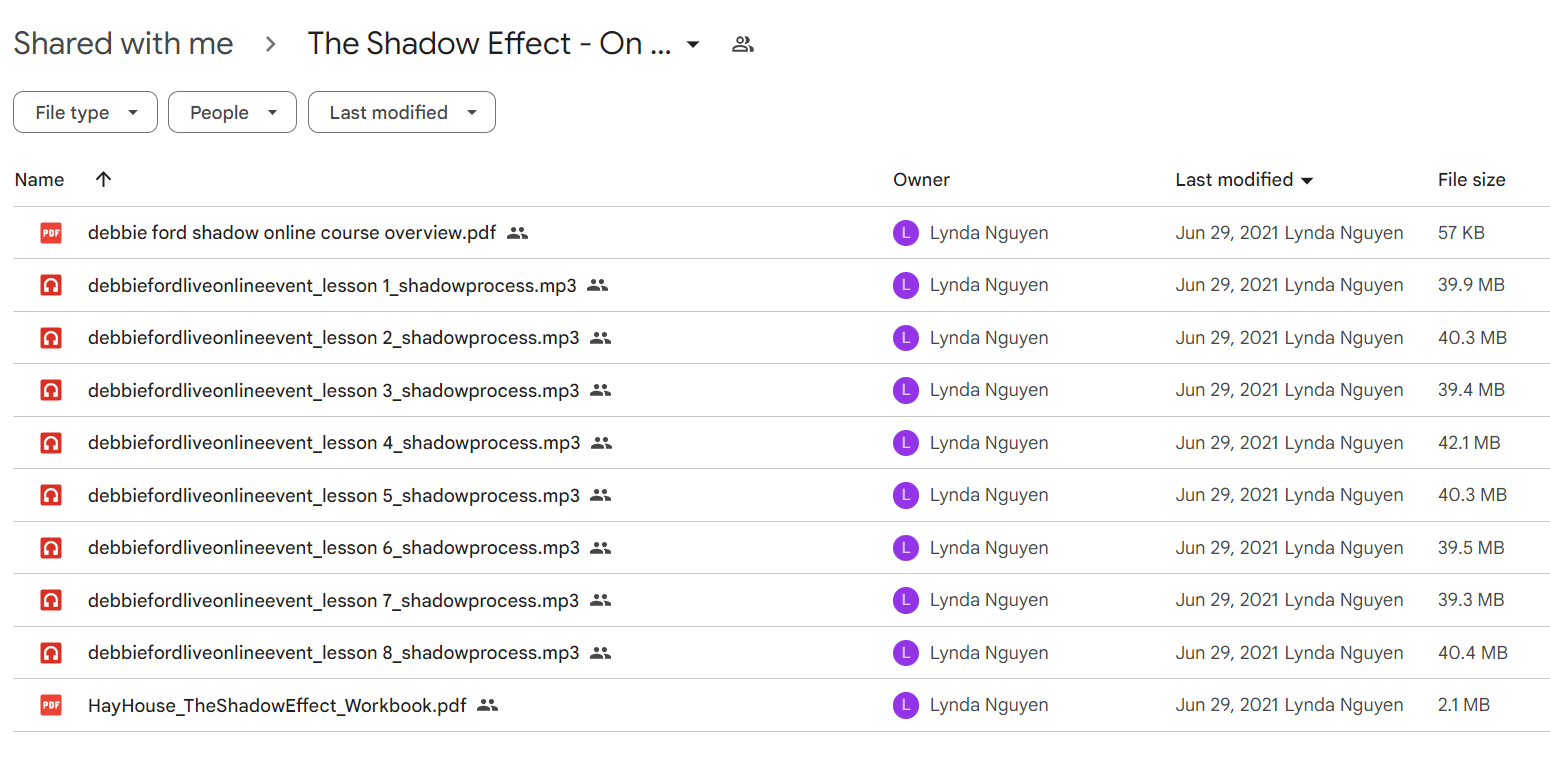Click shared icon next to course overview.pdf
Image resolution: width=1550 pixels, height=773 pixels.
pos(517,233)
